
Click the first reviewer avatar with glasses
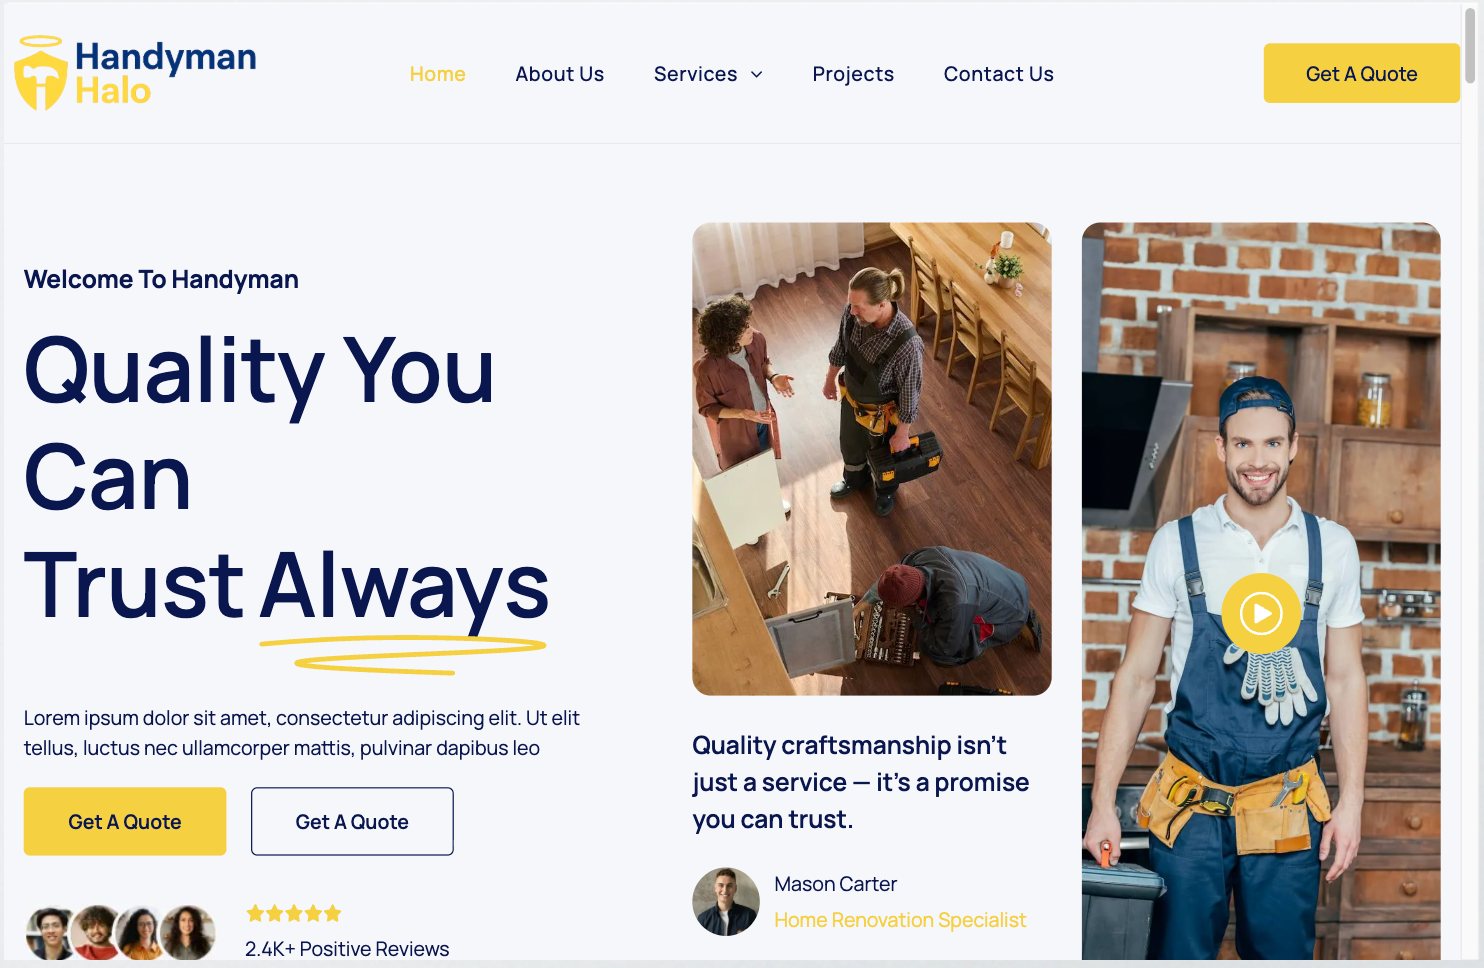click(51, 933)
